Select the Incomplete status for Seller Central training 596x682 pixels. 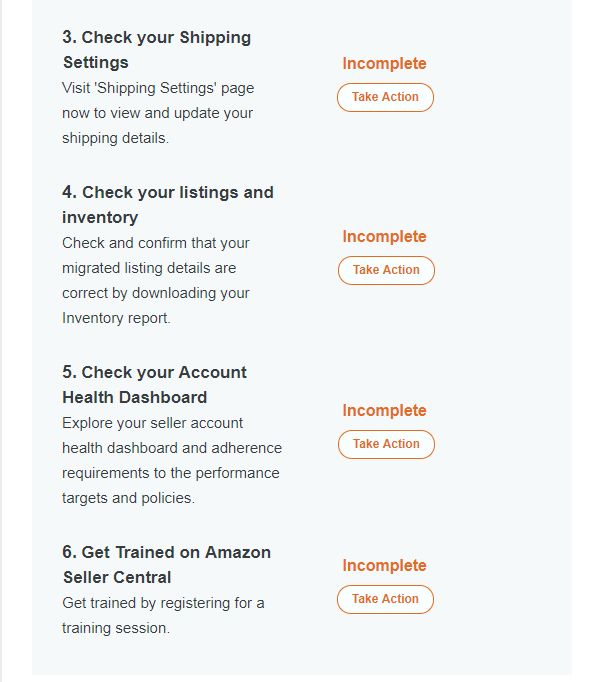(384, 565)
